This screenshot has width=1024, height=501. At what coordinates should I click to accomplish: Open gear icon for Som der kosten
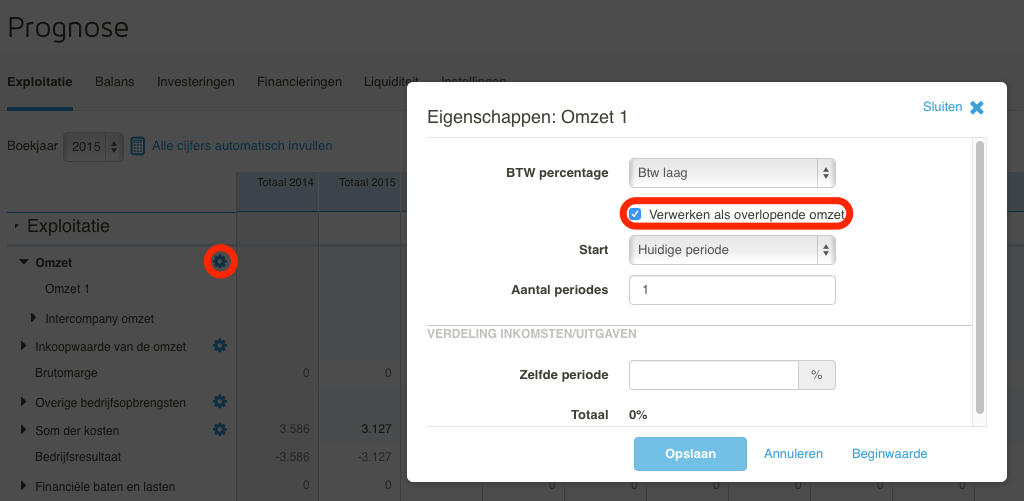(x=220, y=429)
